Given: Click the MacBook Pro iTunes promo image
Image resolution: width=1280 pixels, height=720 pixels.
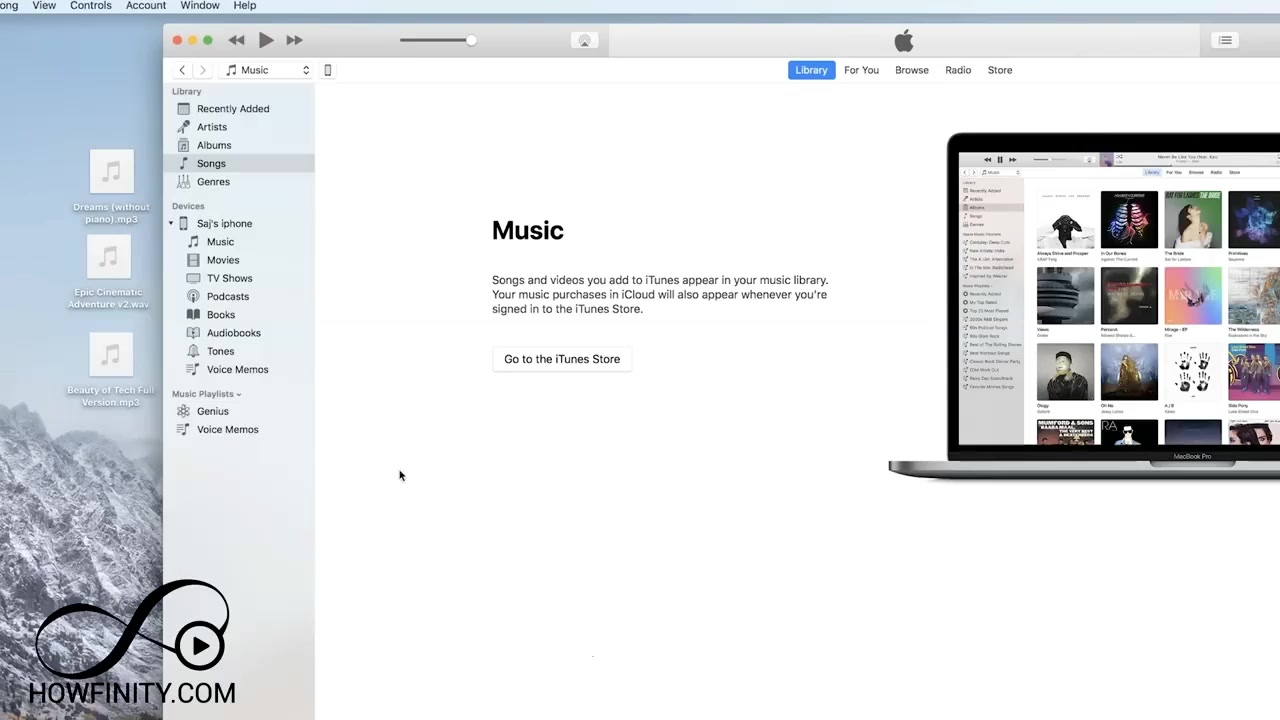Looking at the screenshot, I should pos(1084,306).
